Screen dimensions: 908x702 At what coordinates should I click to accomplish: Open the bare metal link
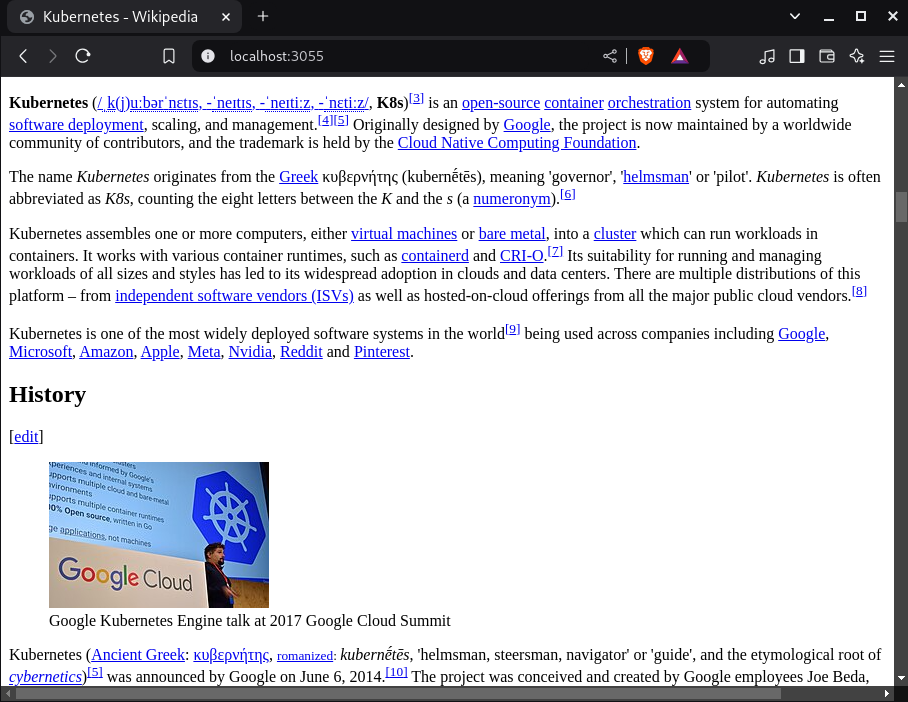pyautogui.click(x=512, y=234)
